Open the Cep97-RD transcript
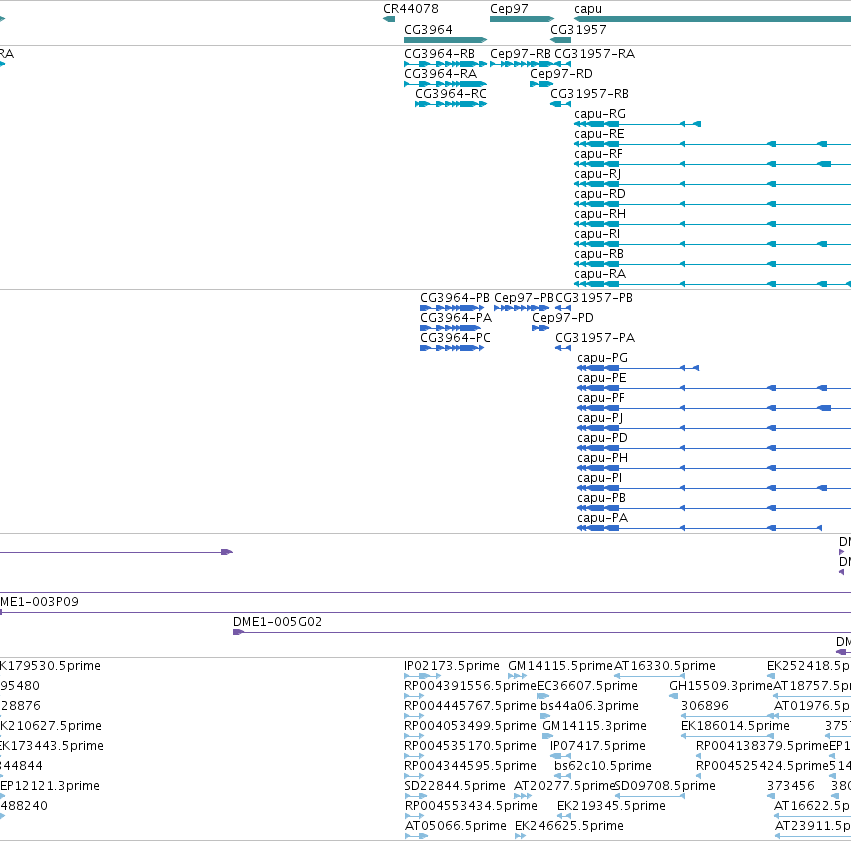This screenshot has height=841, width=851. pyautogui.click(x=561, y=74)
